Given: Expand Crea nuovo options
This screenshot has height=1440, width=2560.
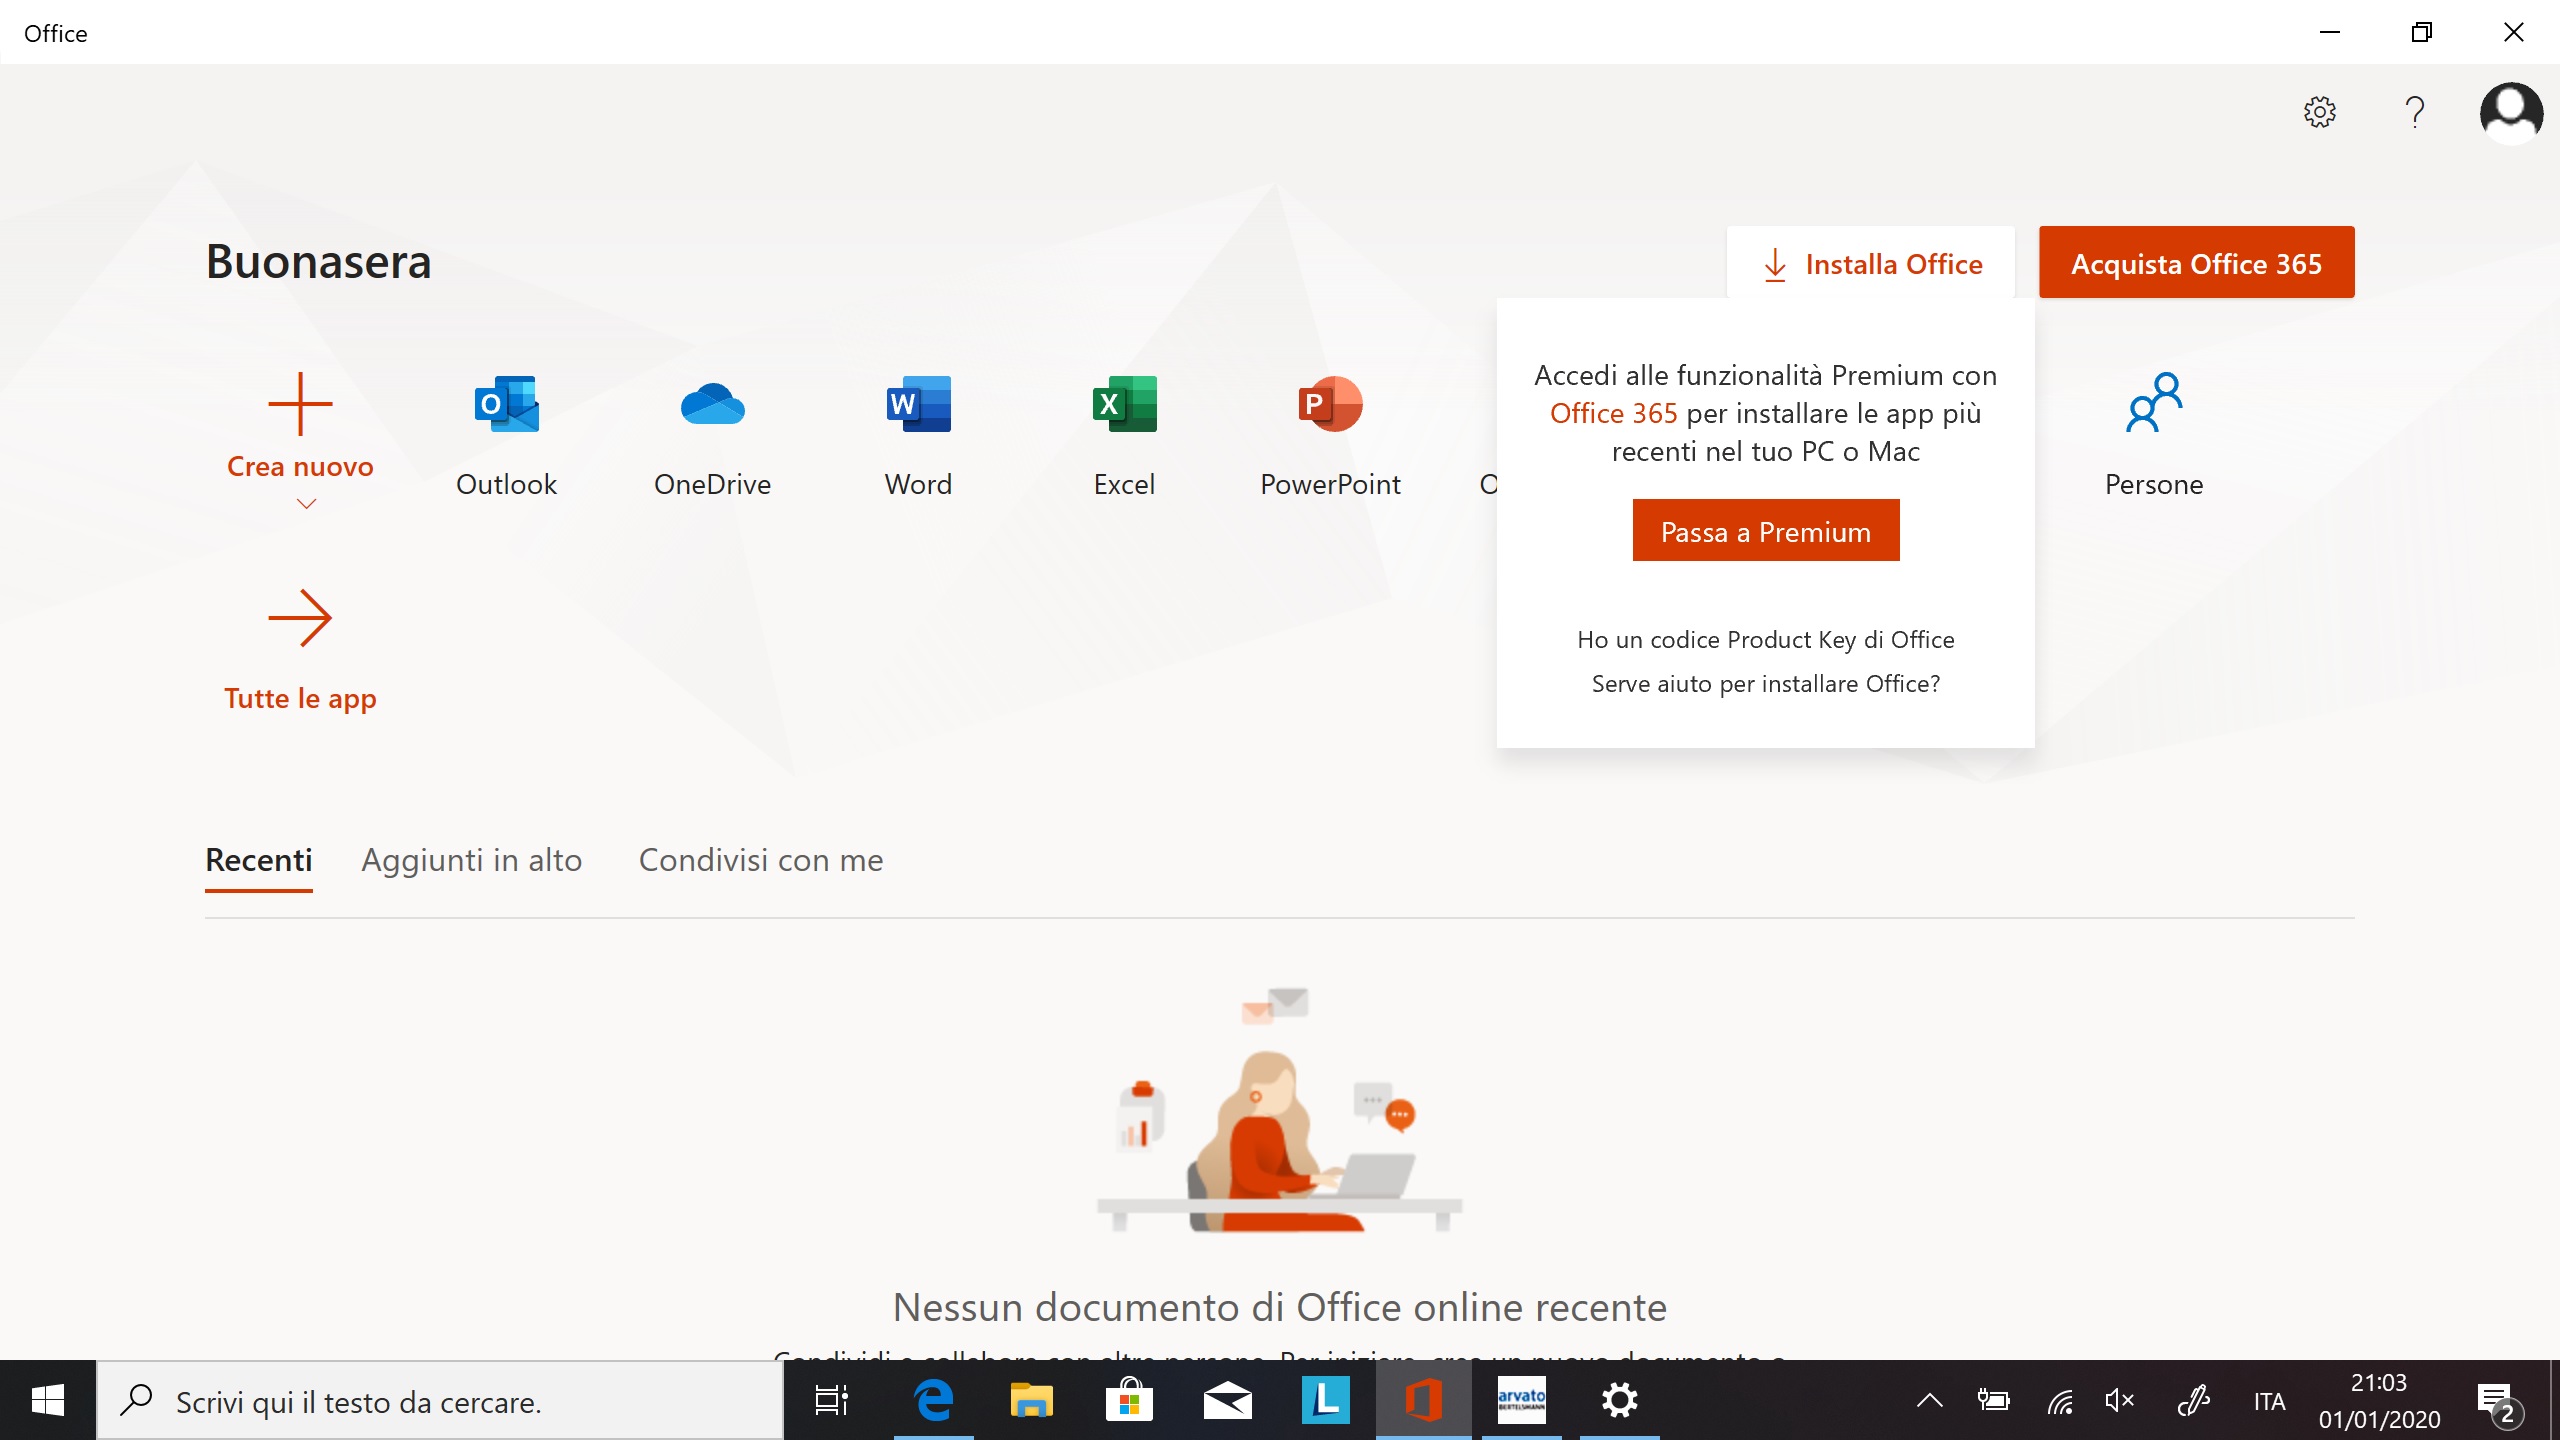Looking at the screenshot, I should (302, 506).
